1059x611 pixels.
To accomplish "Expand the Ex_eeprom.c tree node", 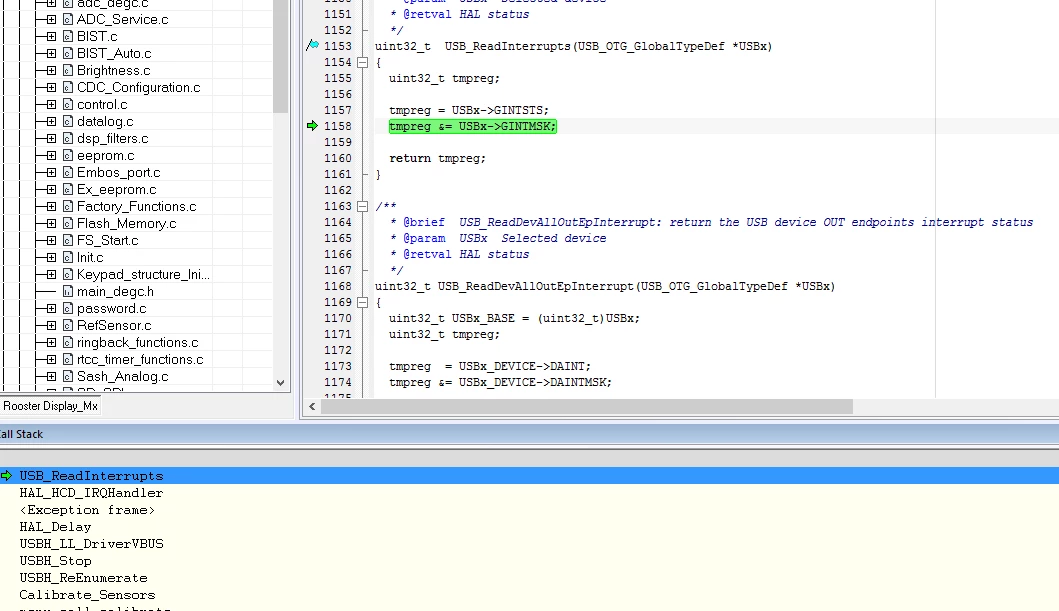I will (x=51, y=190).
